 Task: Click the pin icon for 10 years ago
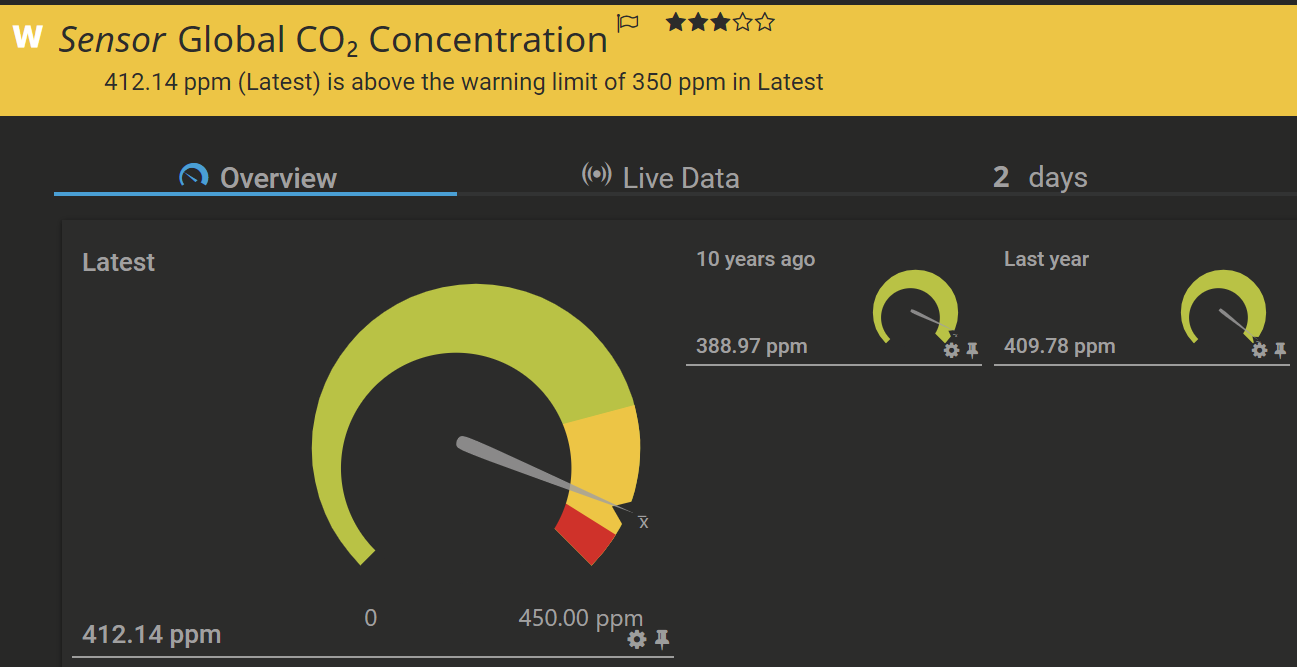tap(972, 350)
